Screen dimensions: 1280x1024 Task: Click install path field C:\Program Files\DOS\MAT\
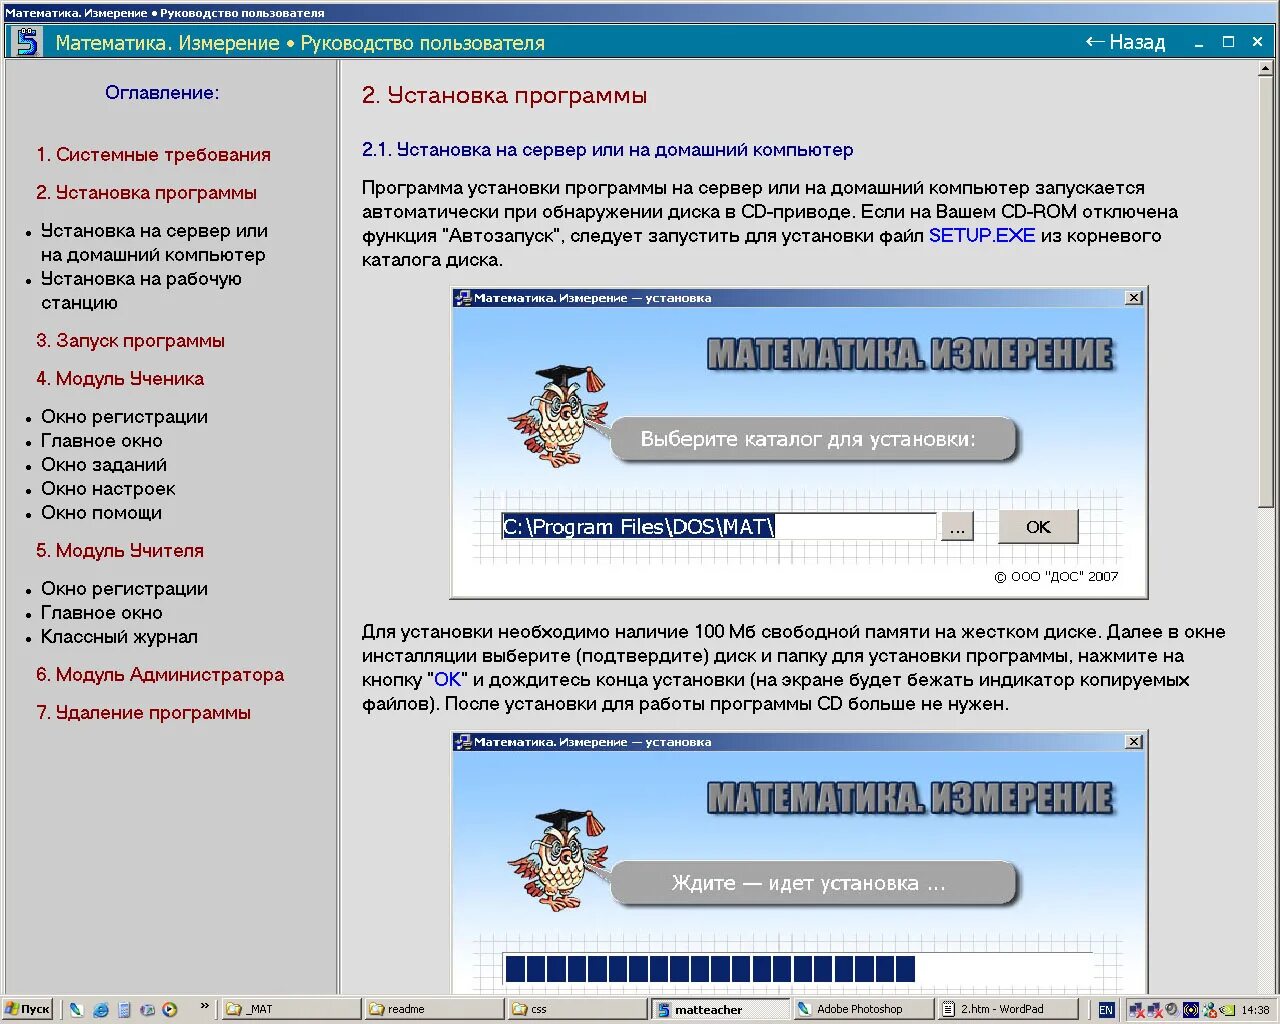(718, 526)
